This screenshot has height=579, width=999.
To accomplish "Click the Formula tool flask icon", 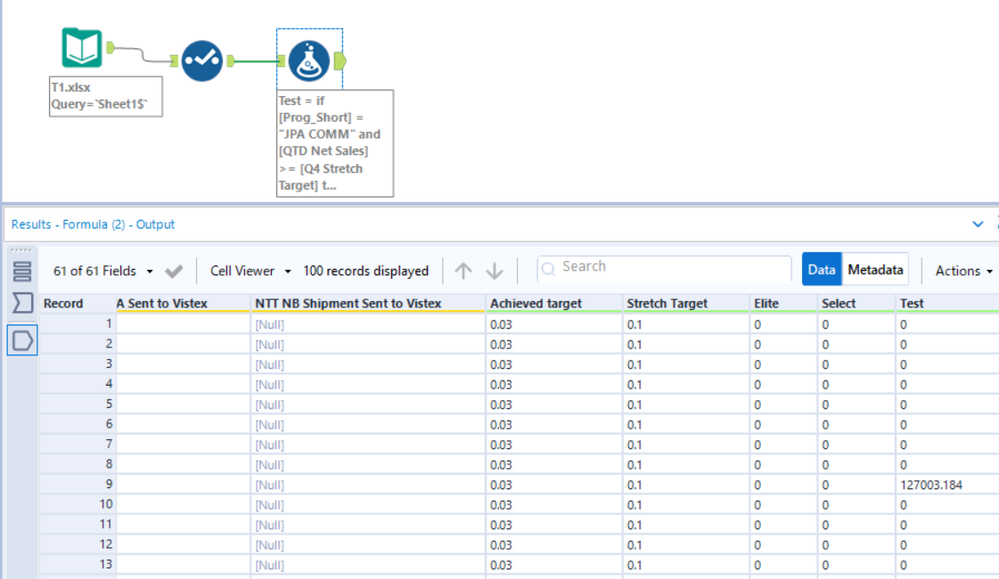I will coord(309,61).
